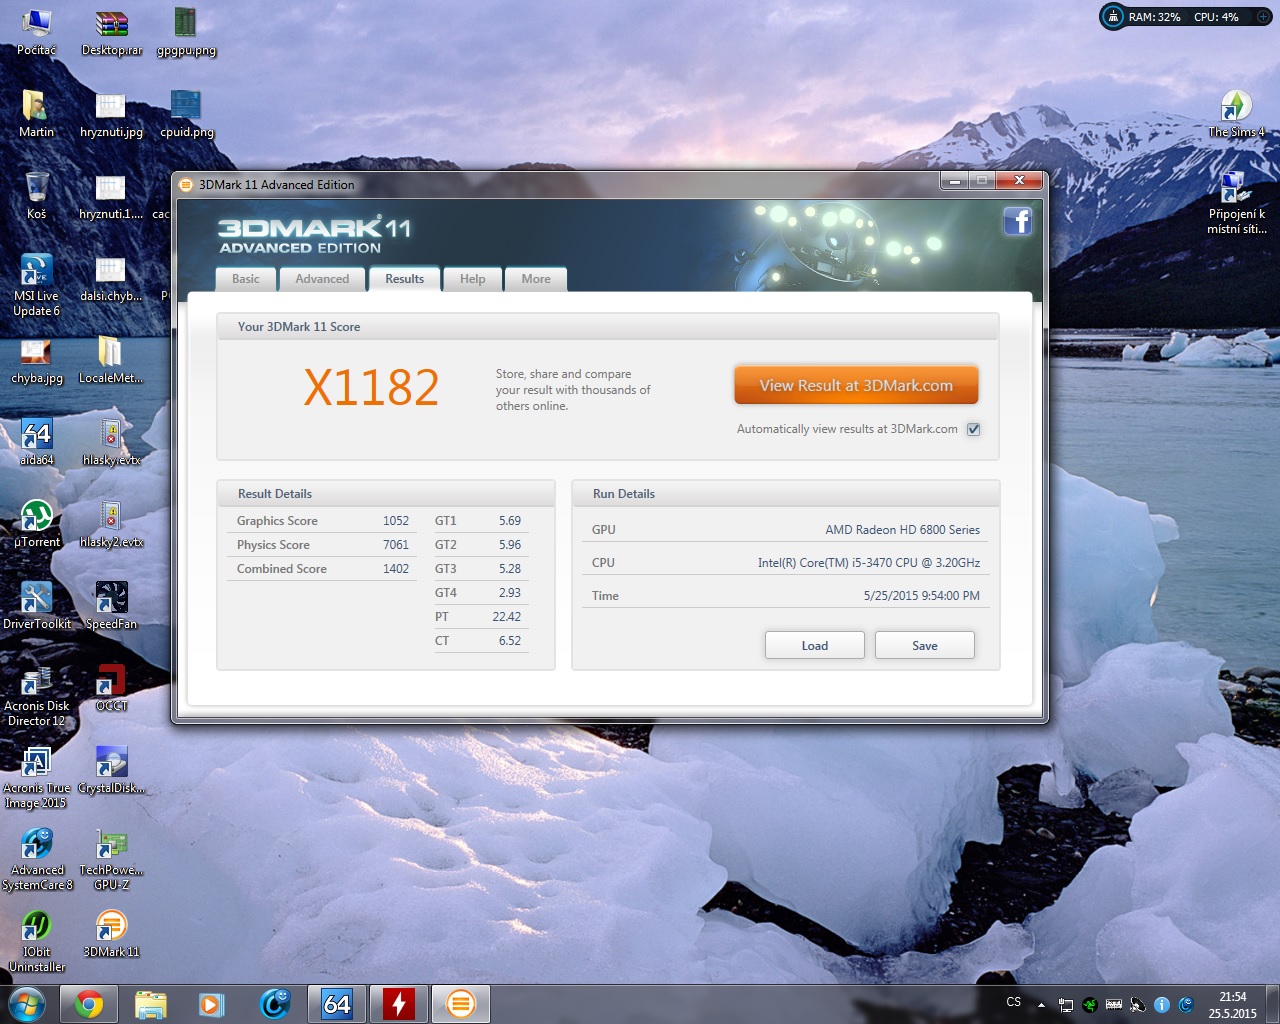Click the Physics Score value 7061
This screenshot has height=1024, width=1280.
[x=396, y=545]
